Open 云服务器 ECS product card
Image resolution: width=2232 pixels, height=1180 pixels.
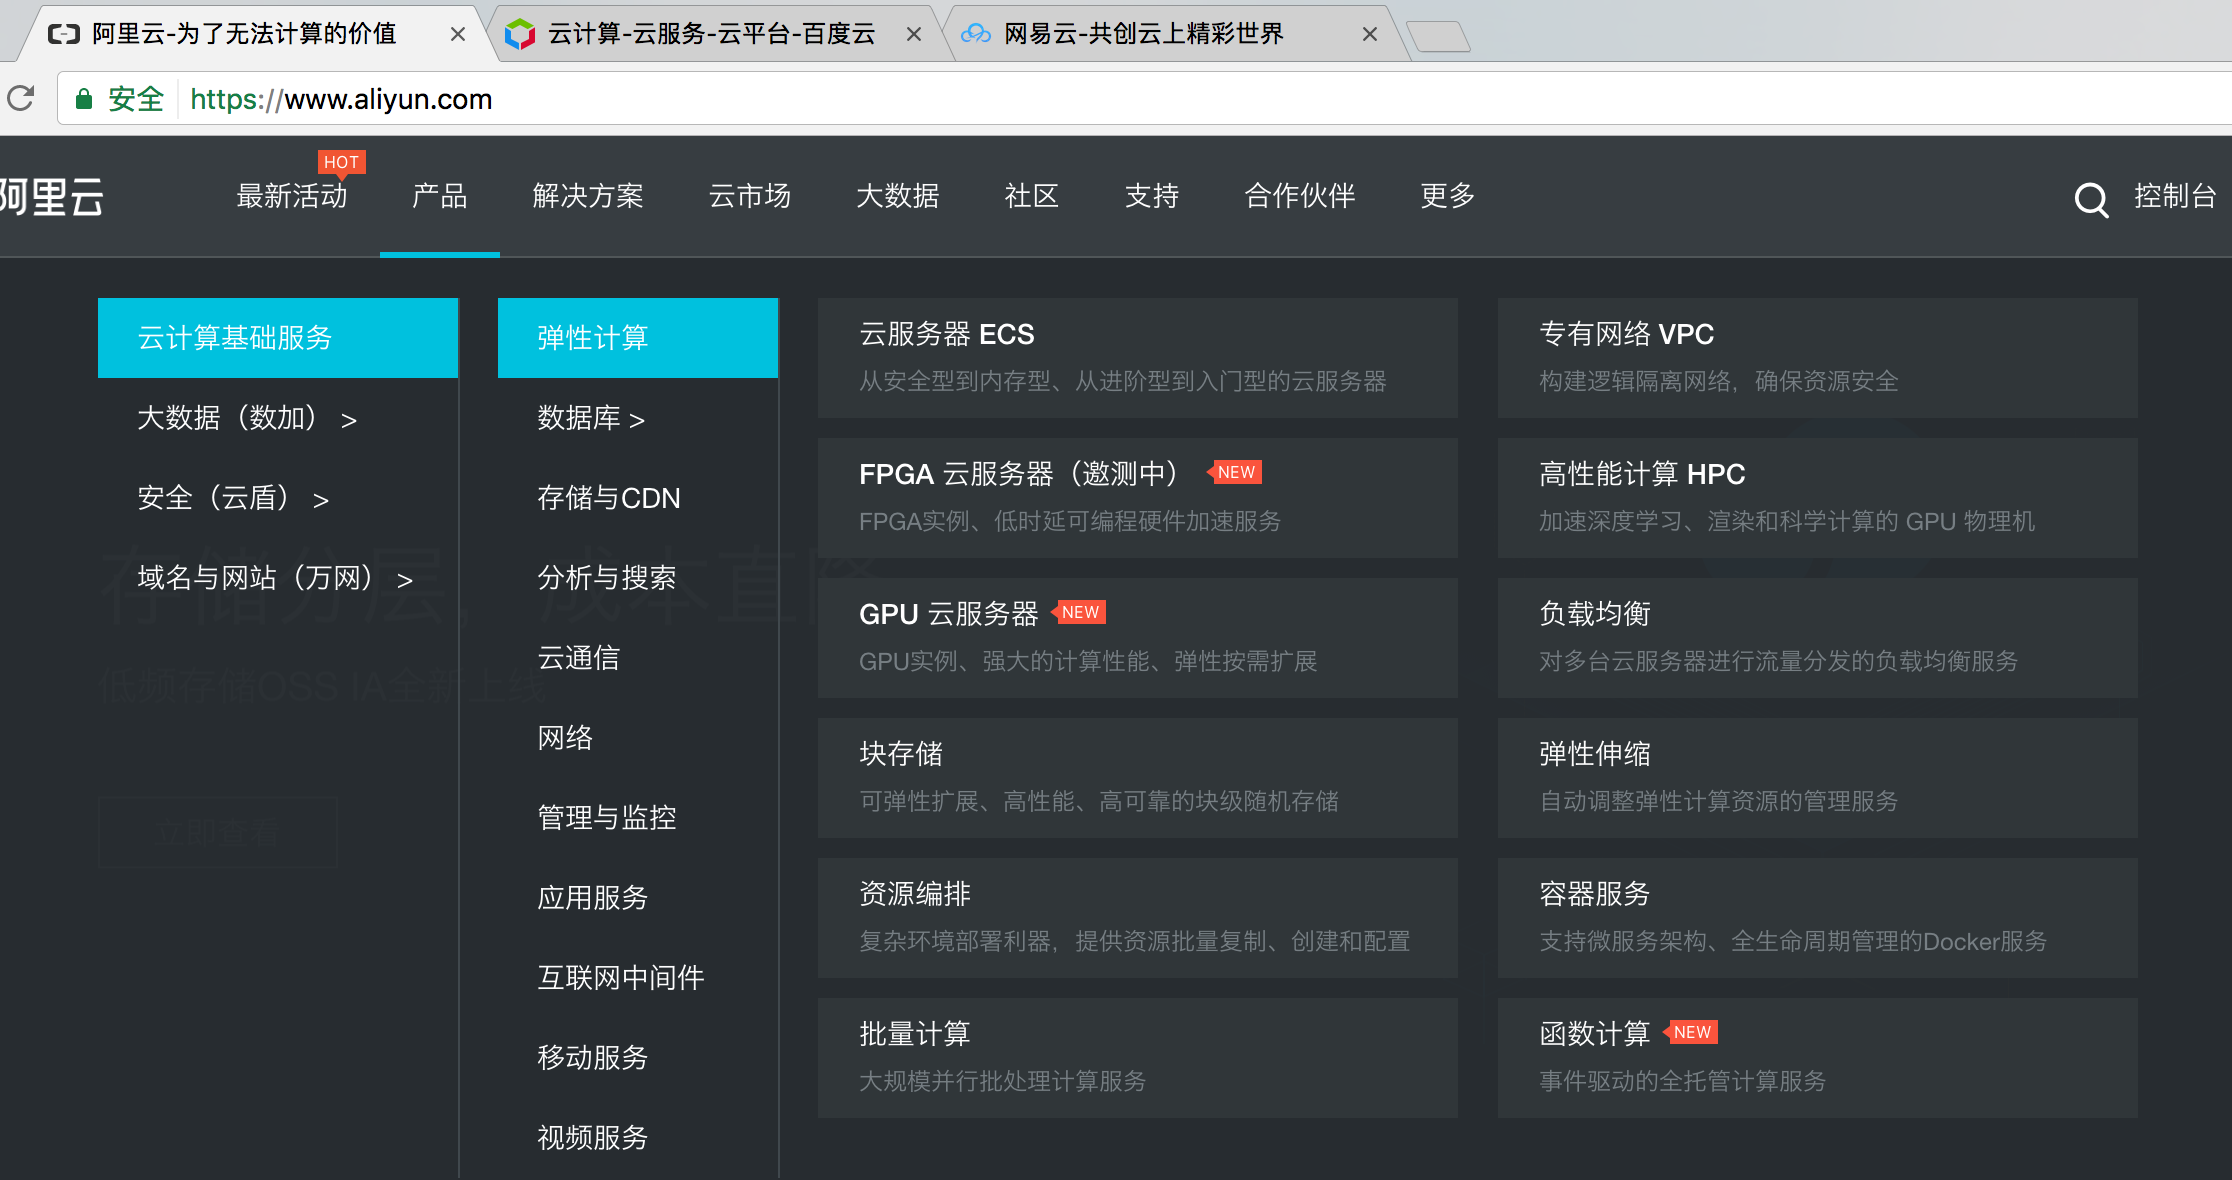1138,358
